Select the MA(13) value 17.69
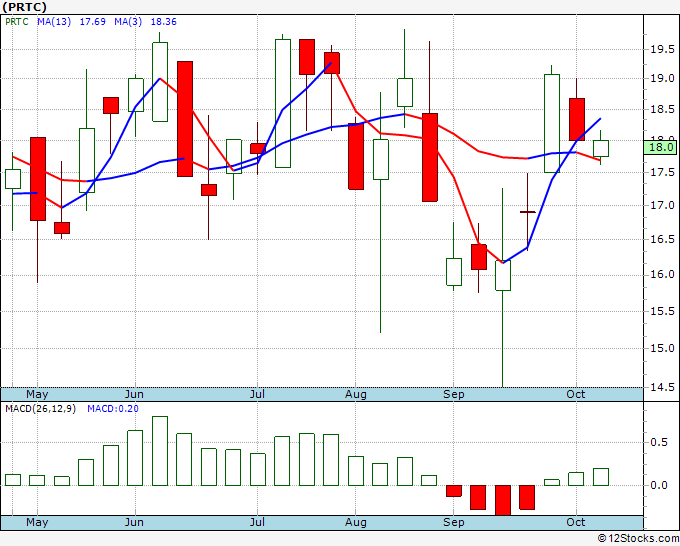 click(92, 22)
